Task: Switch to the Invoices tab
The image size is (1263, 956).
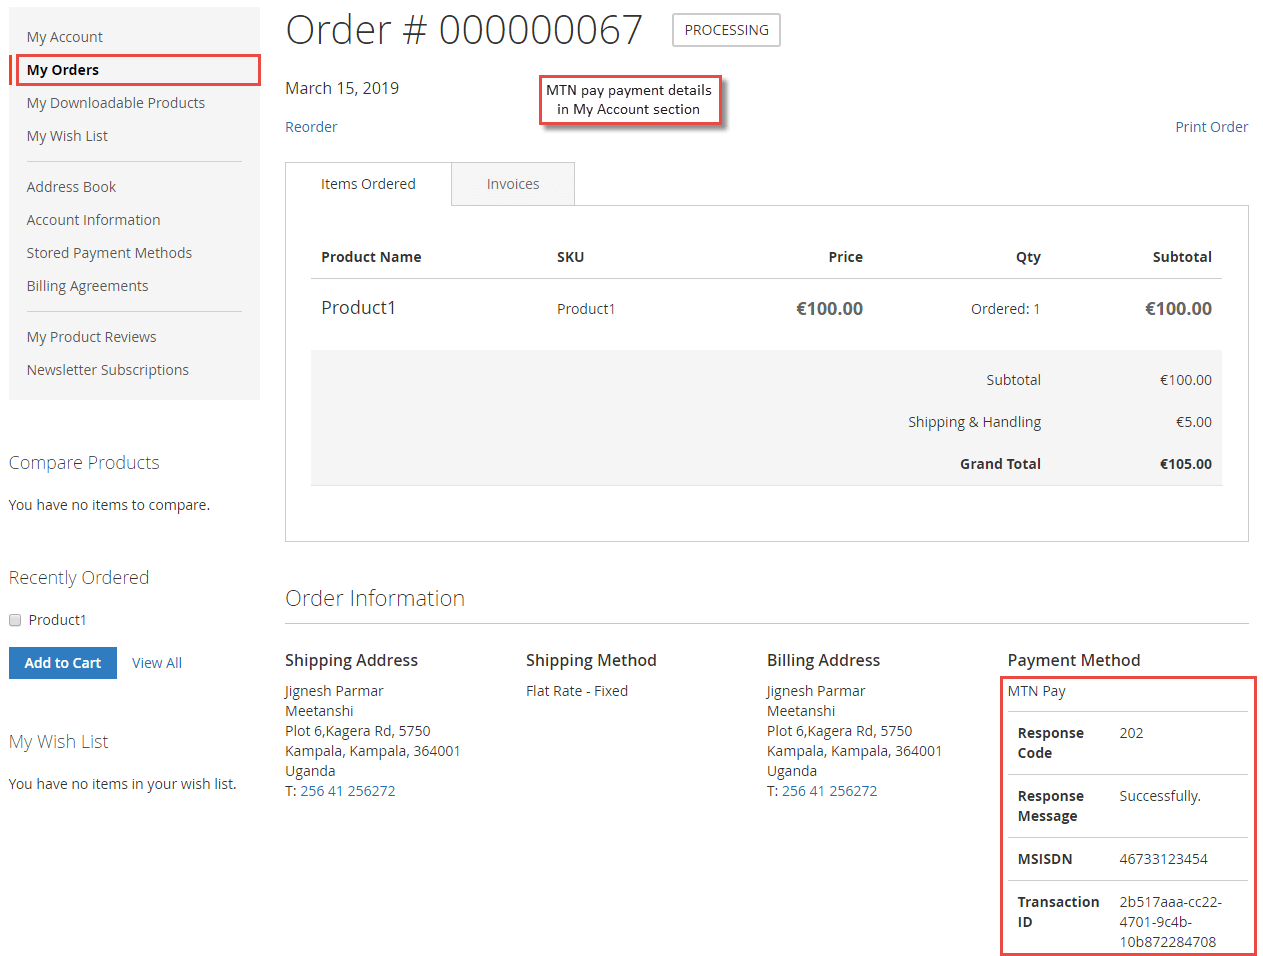Action: pyautogui.click(x=512, y=183)
